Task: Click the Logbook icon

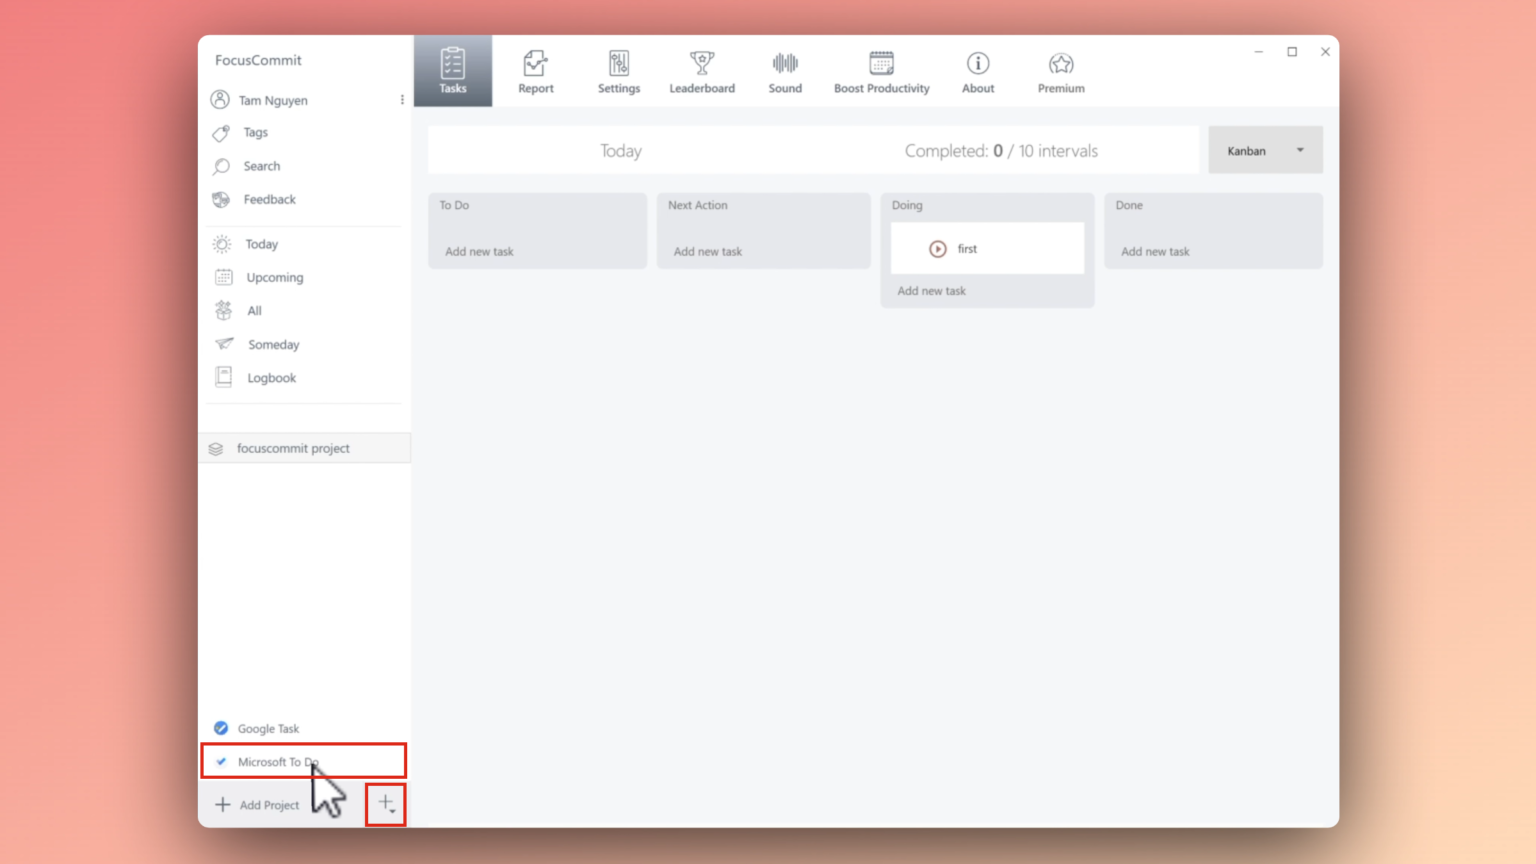Action: tap(223, 378)
